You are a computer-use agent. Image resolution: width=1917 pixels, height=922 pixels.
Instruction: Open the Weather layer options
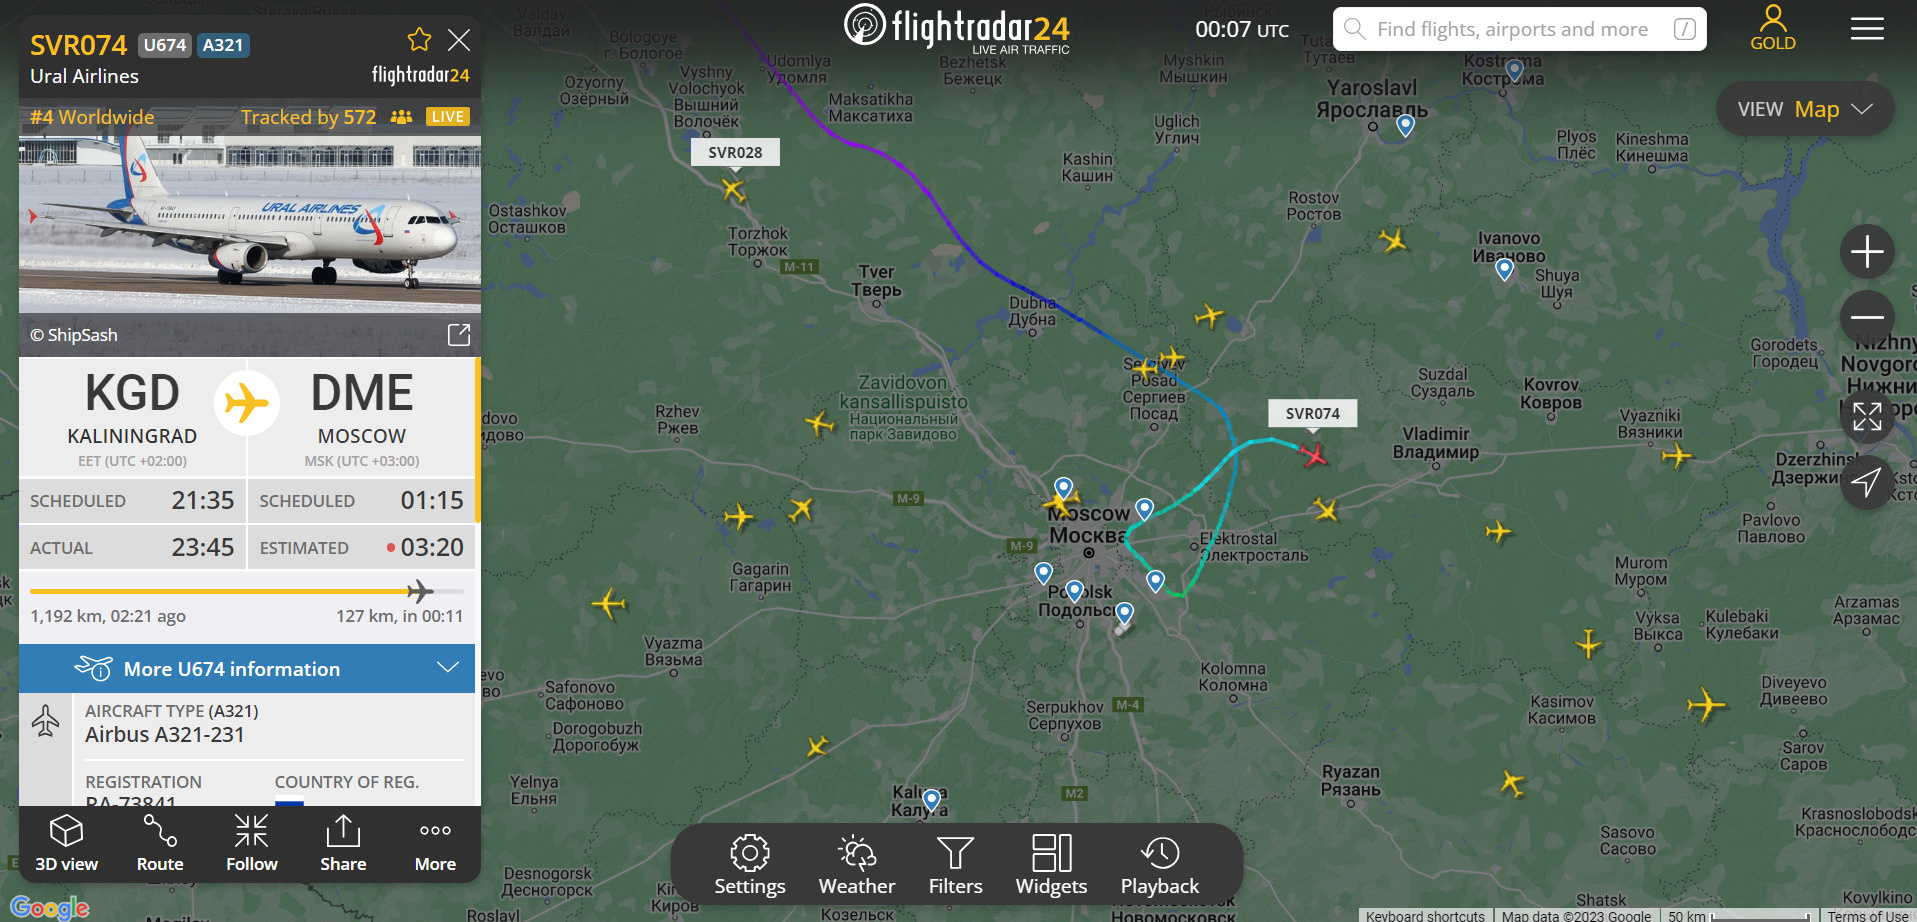(857, 866)
